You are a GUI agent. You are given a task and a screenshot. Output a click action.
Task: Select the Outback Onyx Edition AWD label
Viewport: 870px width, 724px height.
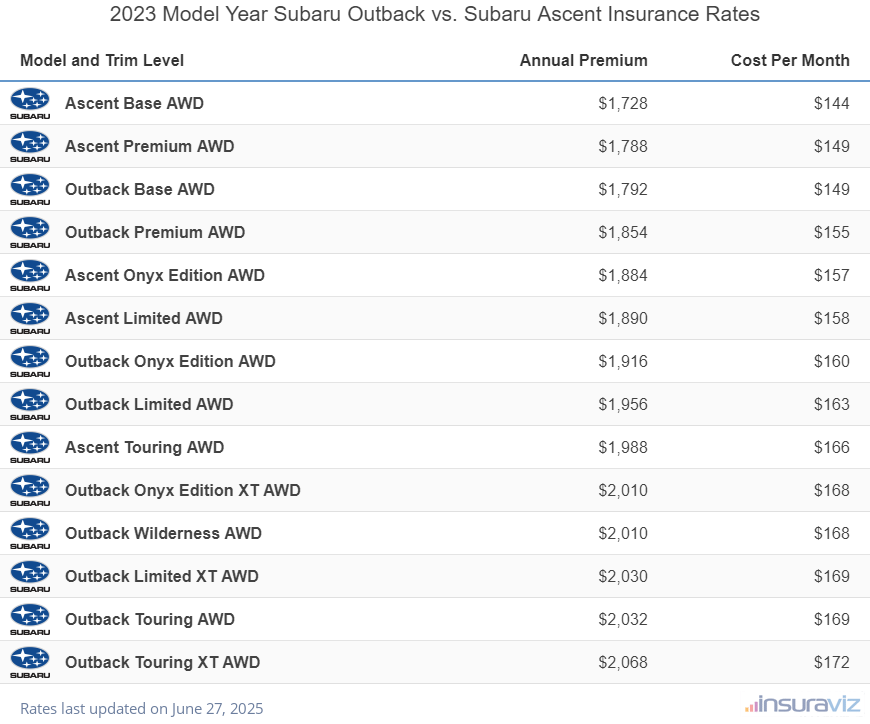tap(170, 361)
